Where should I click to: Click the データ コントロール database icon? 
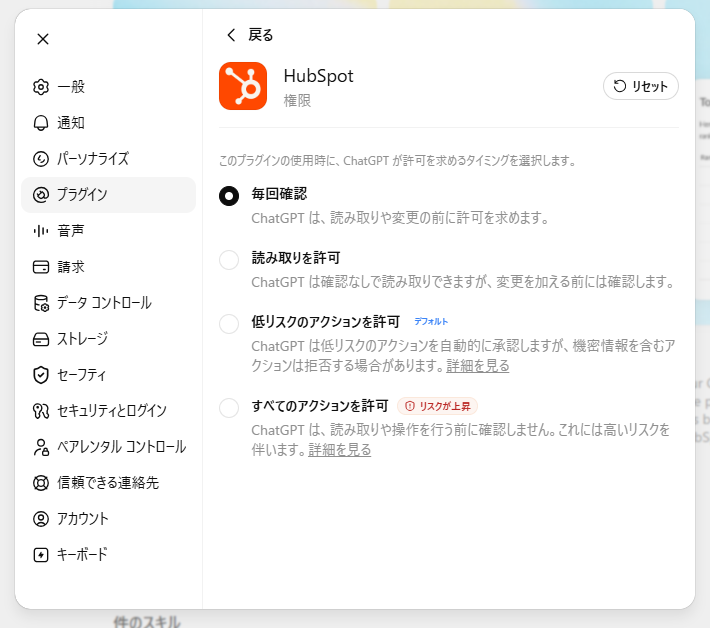point(41,303)
